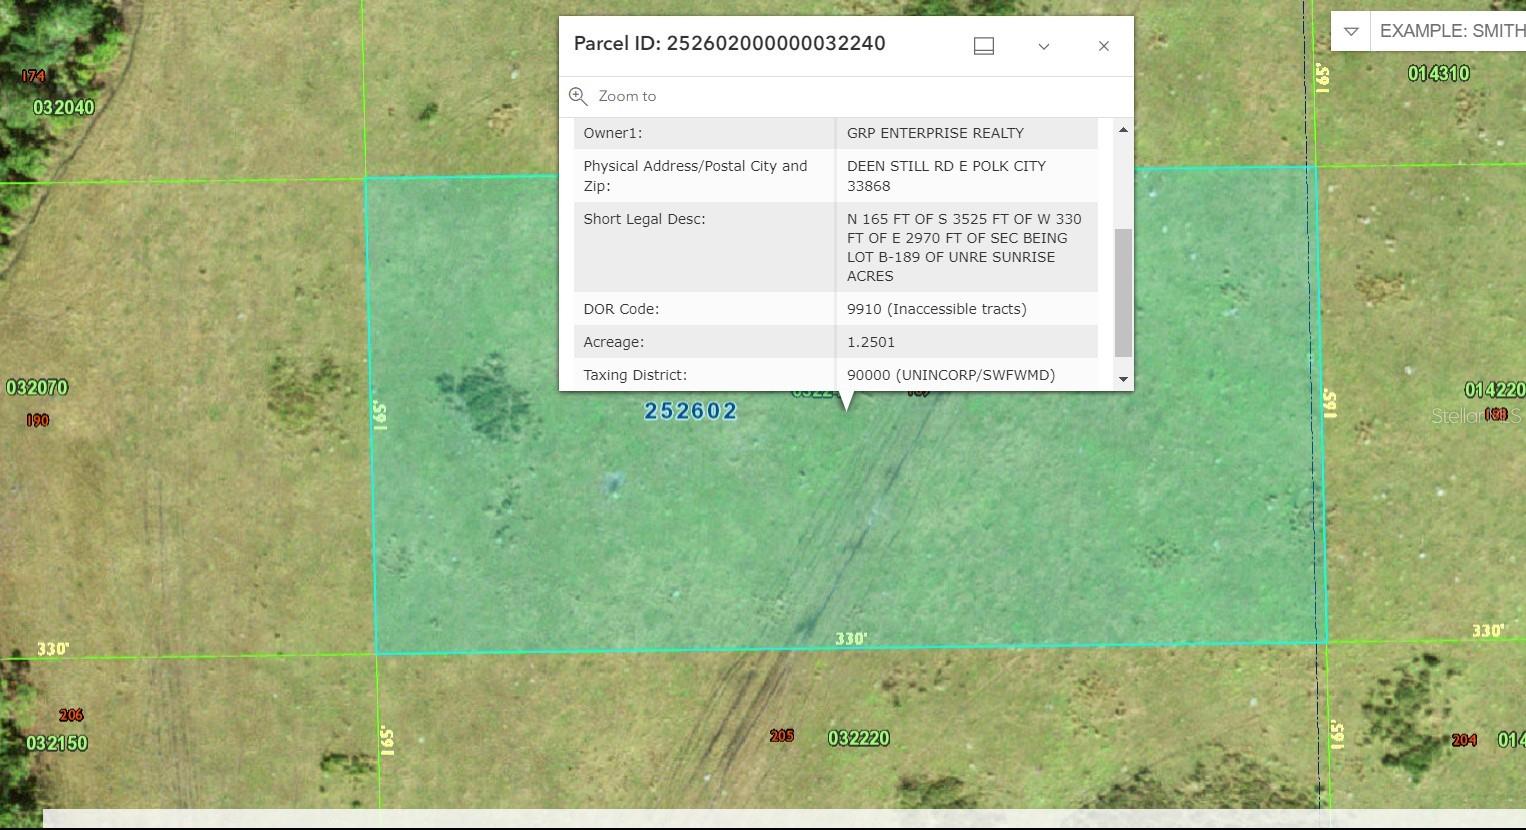Click Taxing District value 90000
The width and height of the screenshot is (1526, 830).
coord(951,375)
